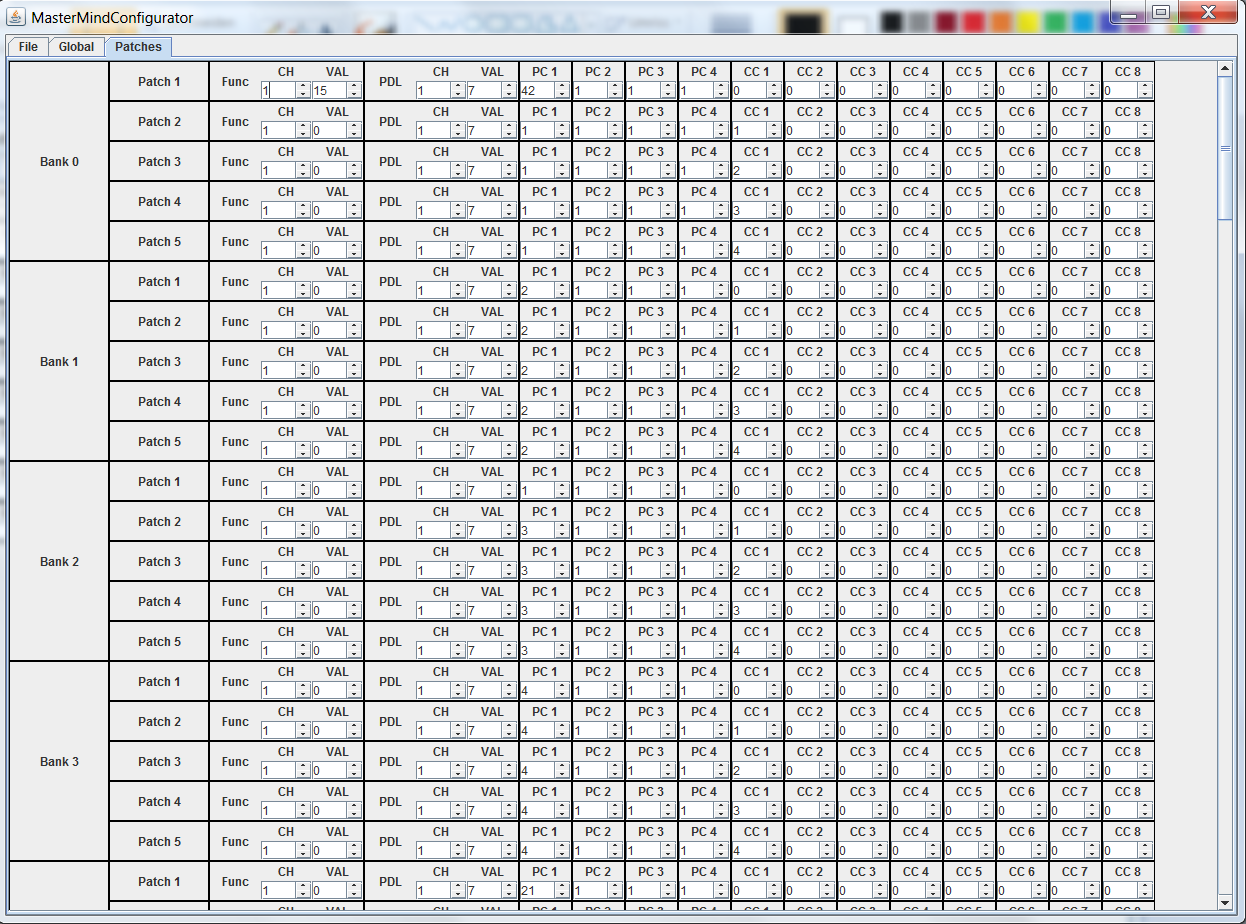The image size is (1246, 924).
Task: Click Bank 0 Patch 3 CC 1 field showing 2
Action: (751, 170)
